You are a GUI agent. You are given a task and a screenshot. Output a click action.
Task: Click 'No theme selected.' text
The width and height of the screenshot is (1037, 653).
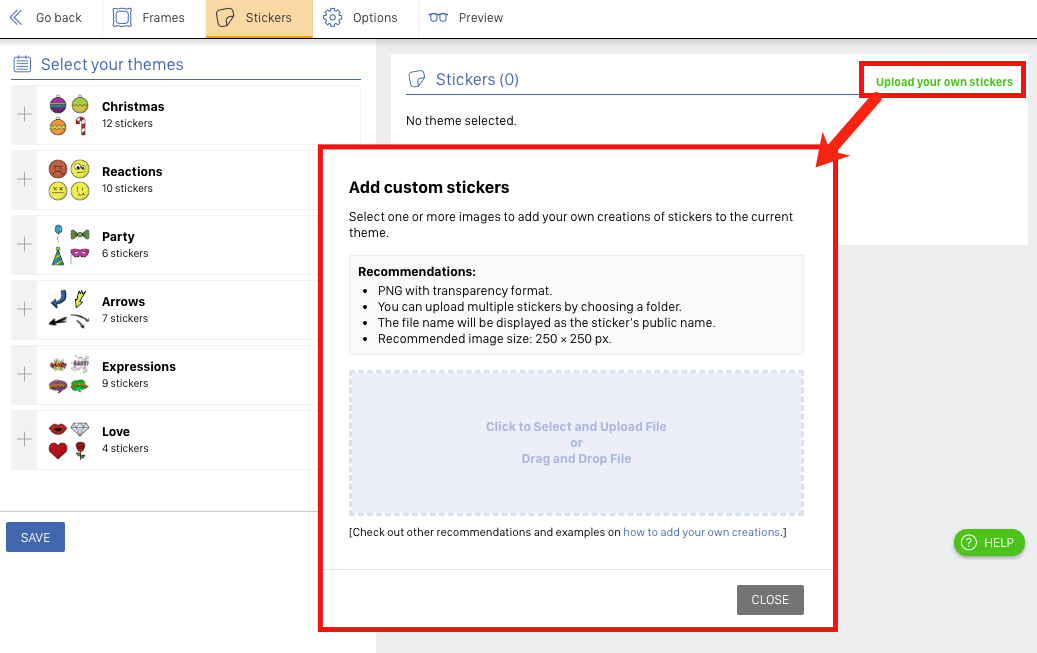click(x=461, y=120)
